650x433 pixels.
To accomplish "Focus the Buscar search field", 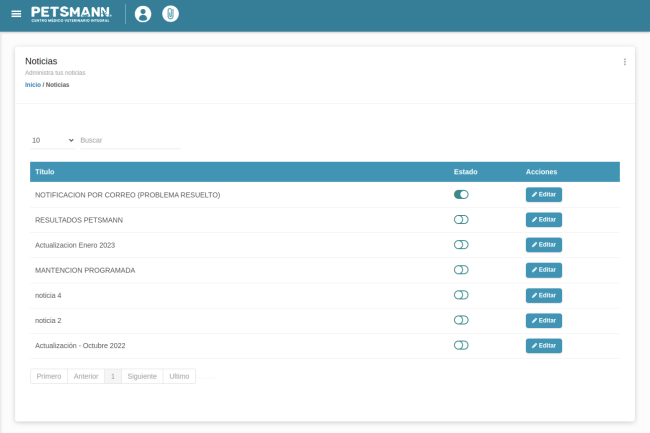I will (x=130, y=140).
